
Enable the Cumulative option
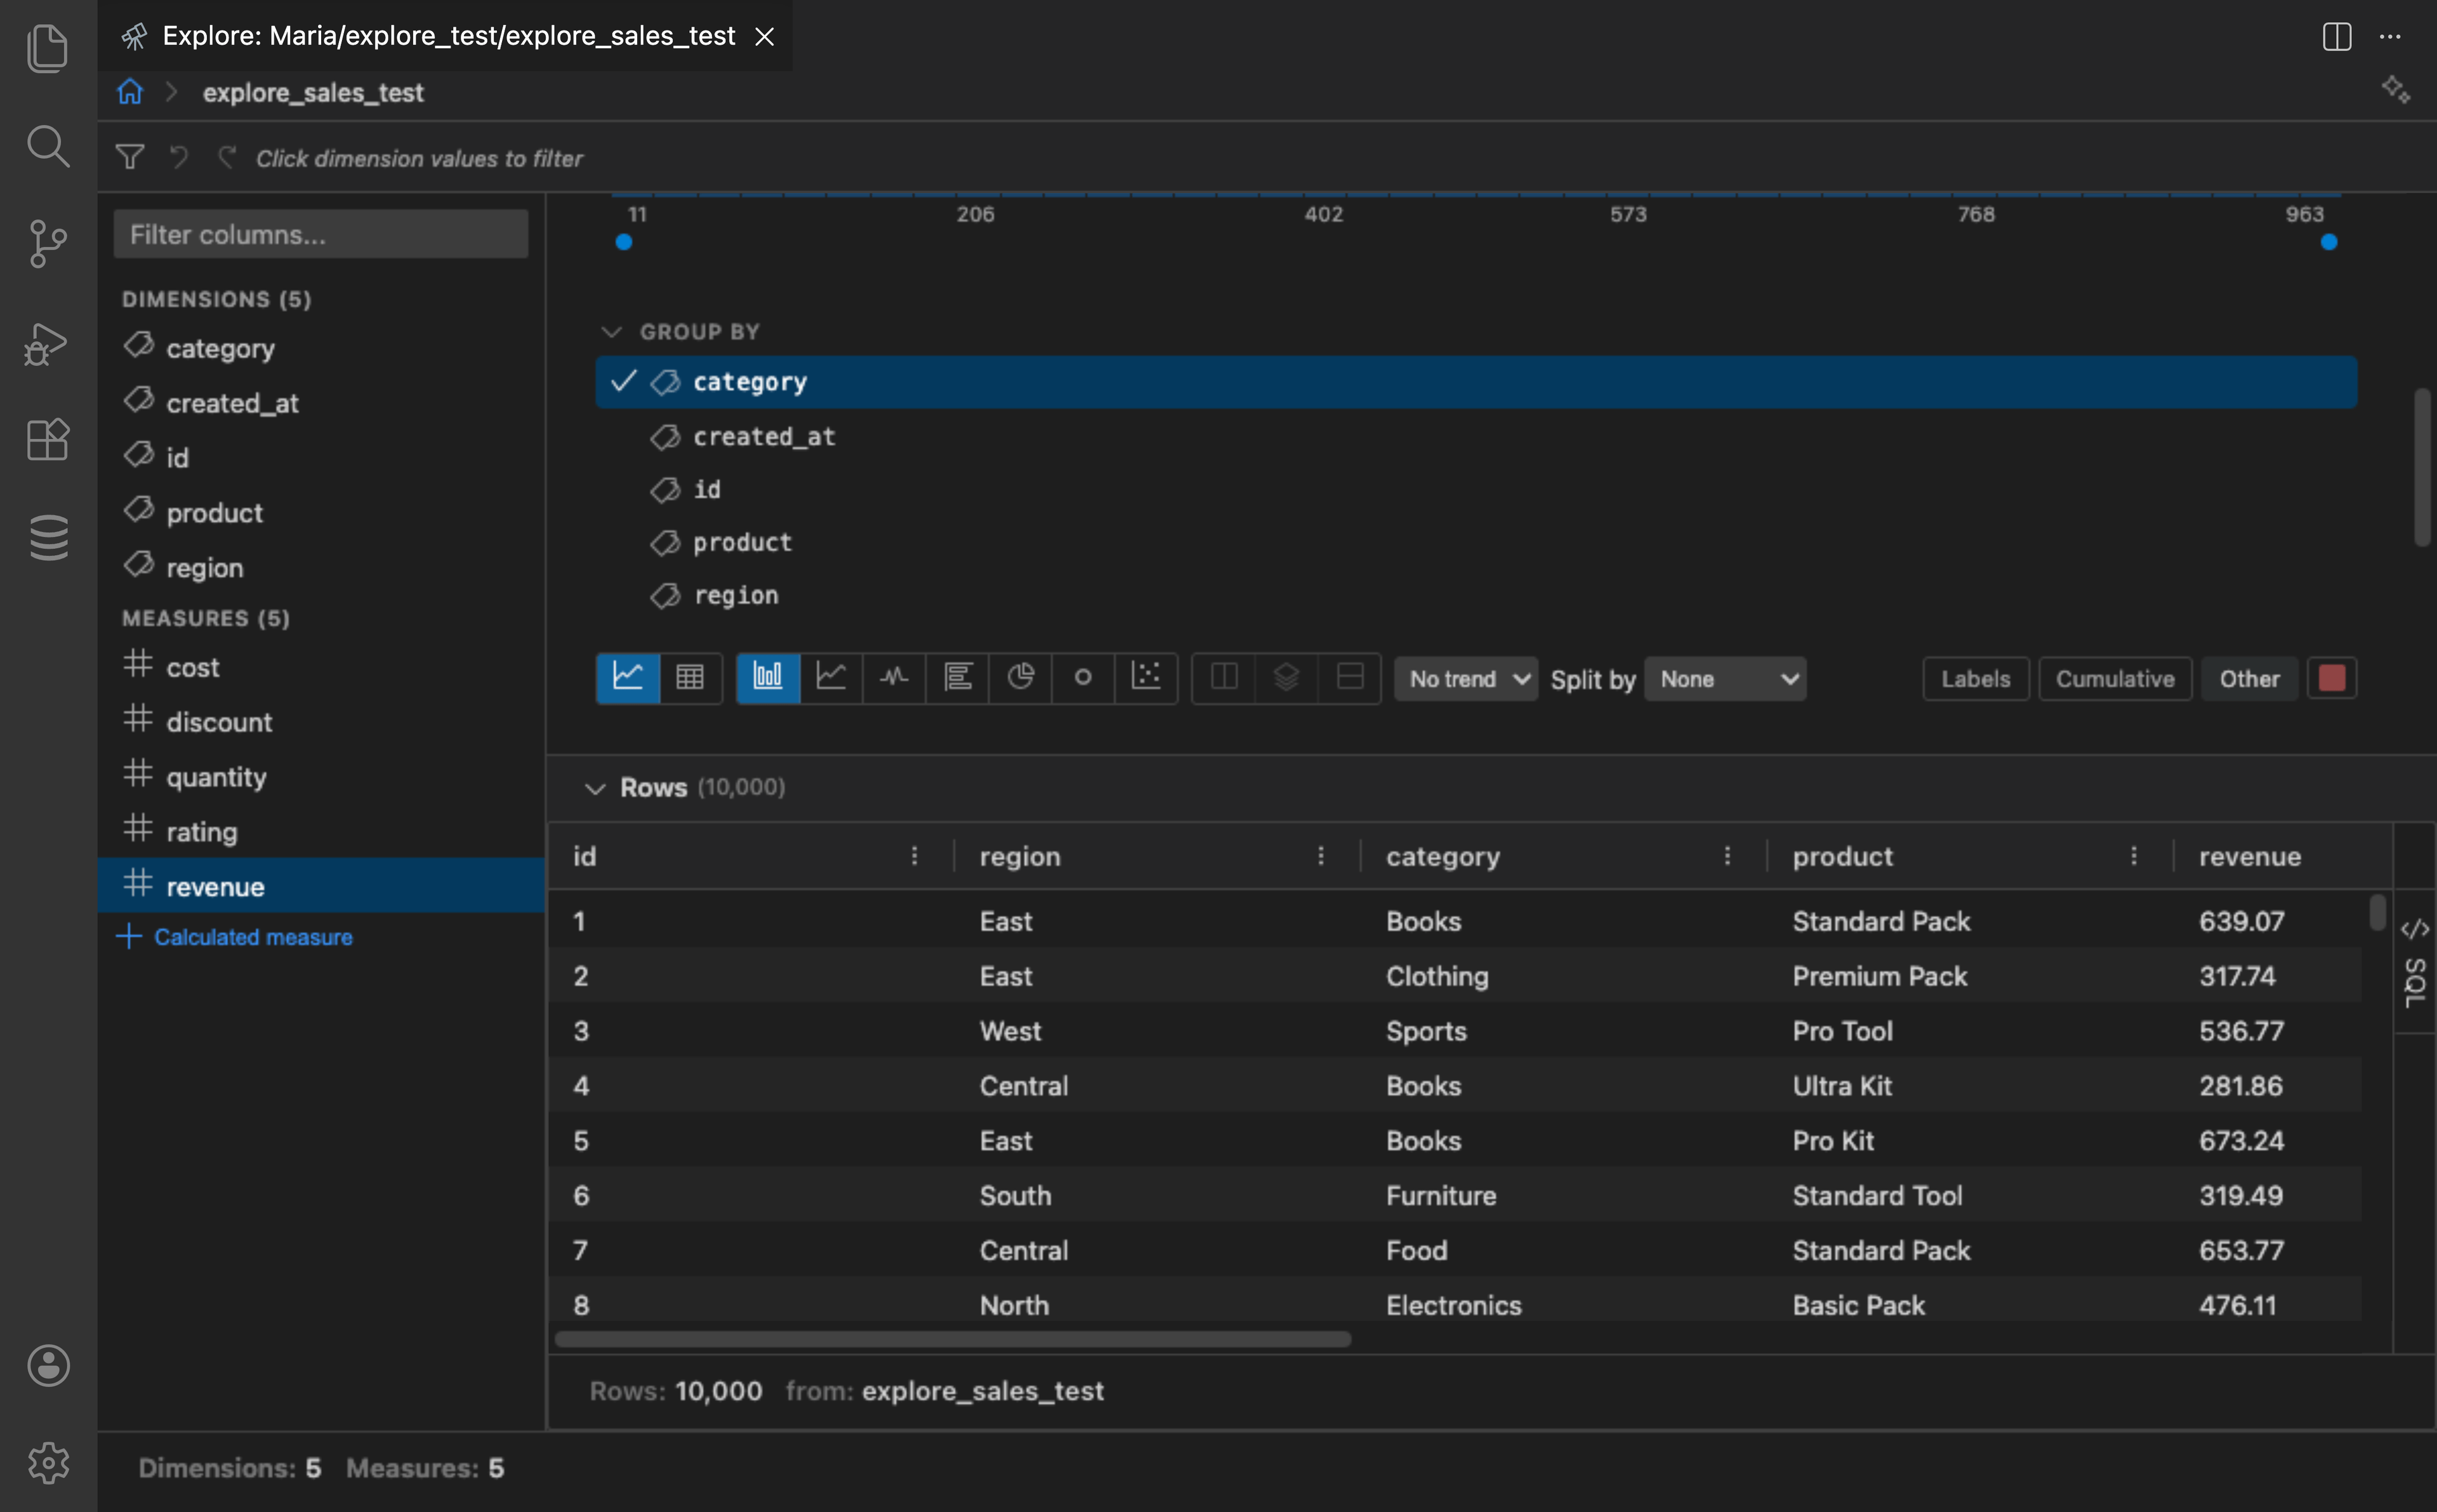coord(2114,678)
